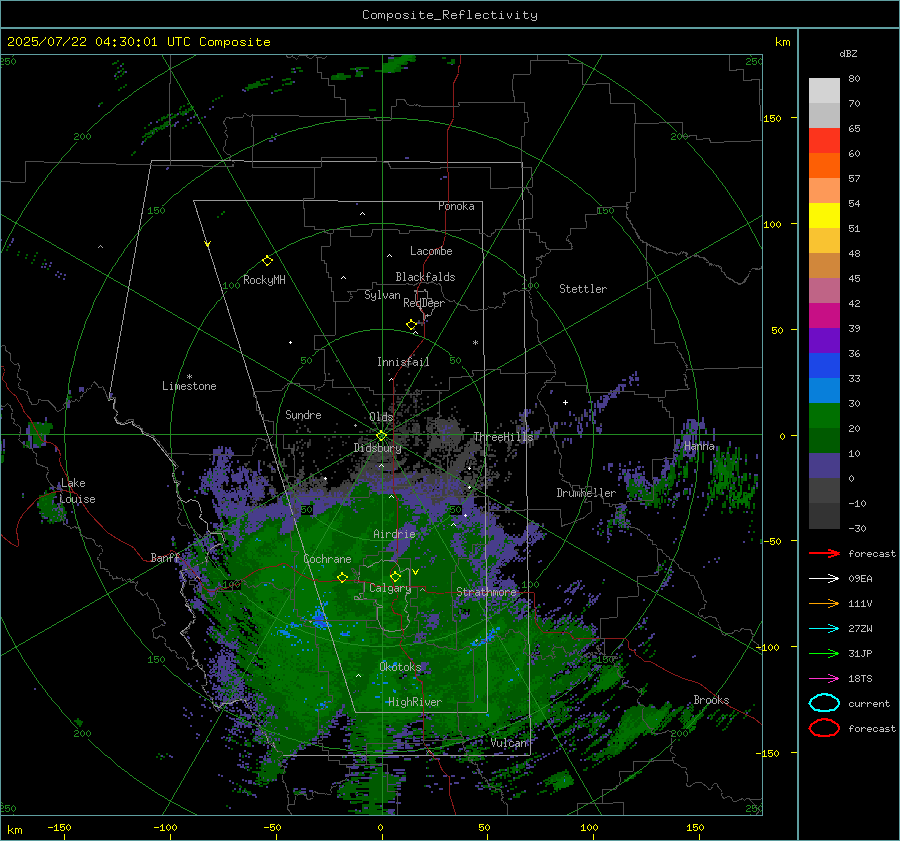This screenshot has width=900, height=841.
Task: Click the yellow diamond at radar center near Olds
Action: pos(381,436)
